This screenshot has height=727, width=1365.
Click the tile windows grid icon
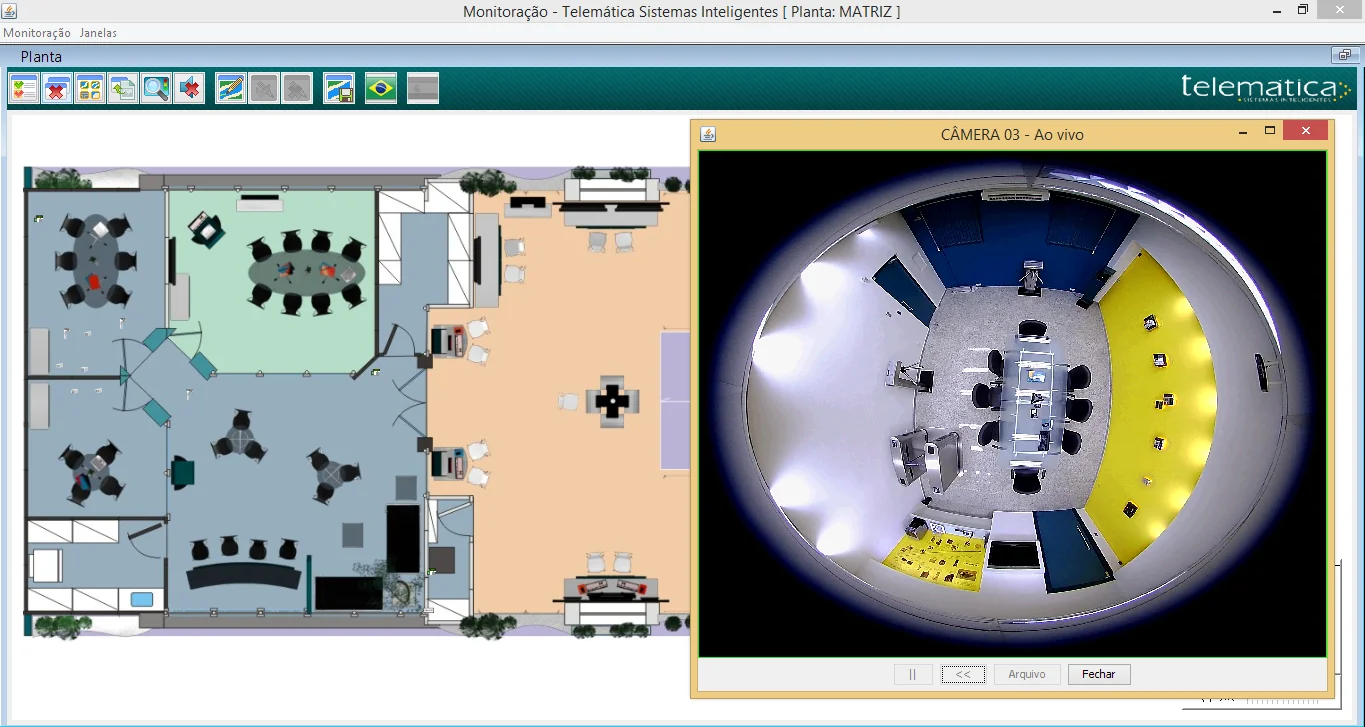[x=90, y=89]
